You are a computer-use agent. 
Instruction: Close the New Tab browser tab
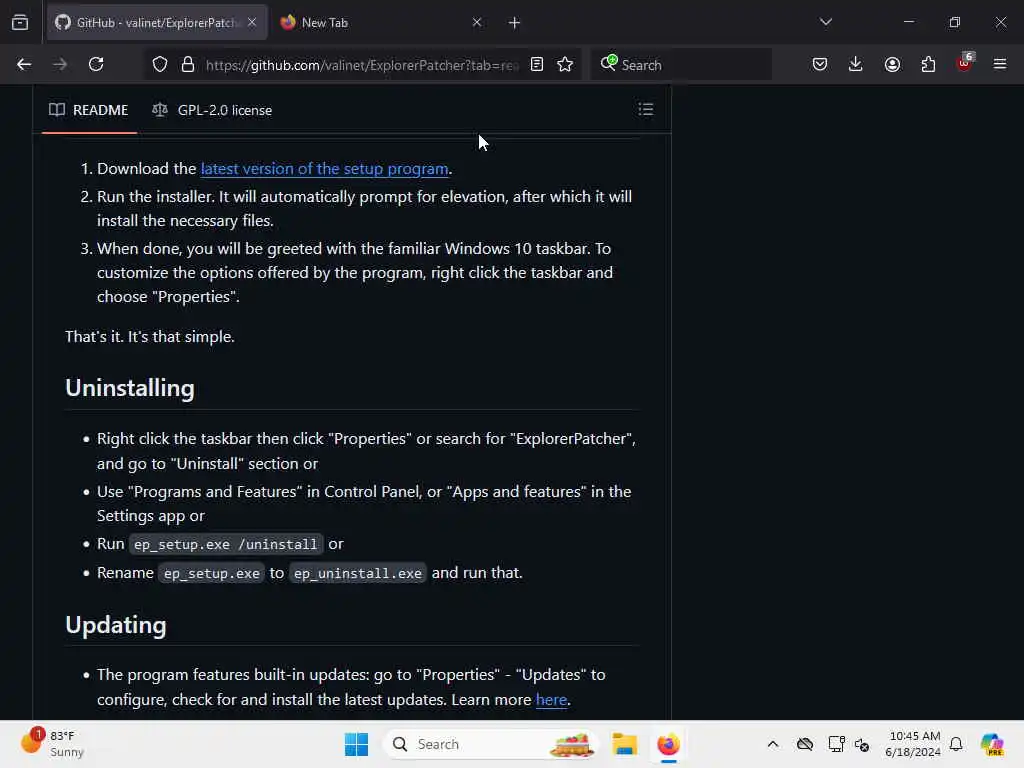[x=477, y=22]
